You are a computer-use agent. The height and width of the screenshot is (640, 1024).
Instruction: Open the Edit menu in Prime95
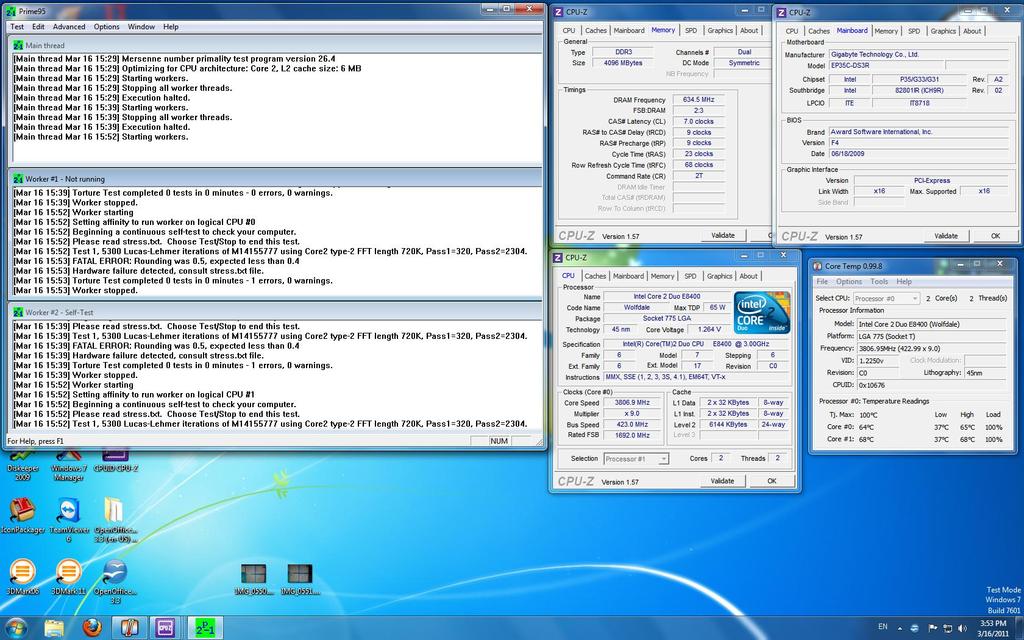39,27
